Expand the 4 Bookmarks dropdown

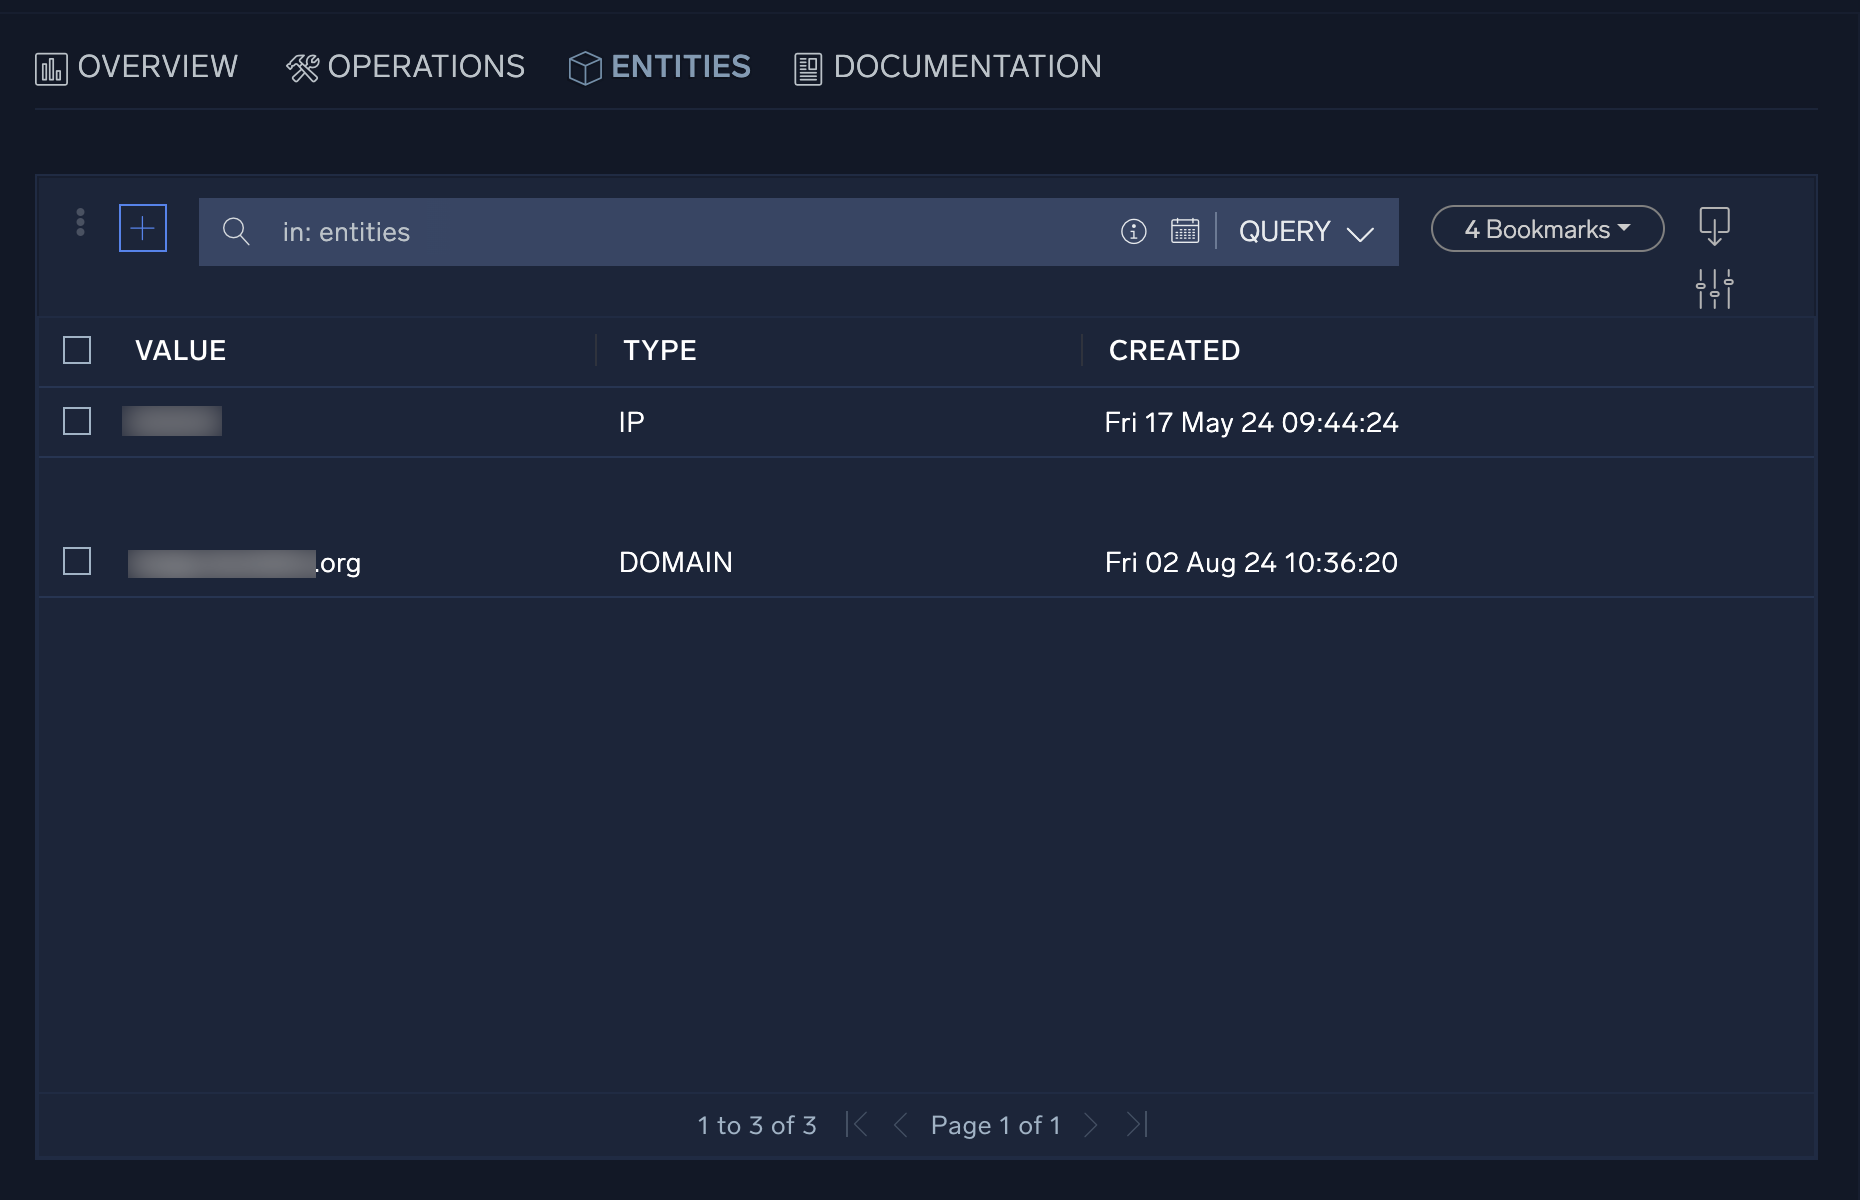[1546, 228]
